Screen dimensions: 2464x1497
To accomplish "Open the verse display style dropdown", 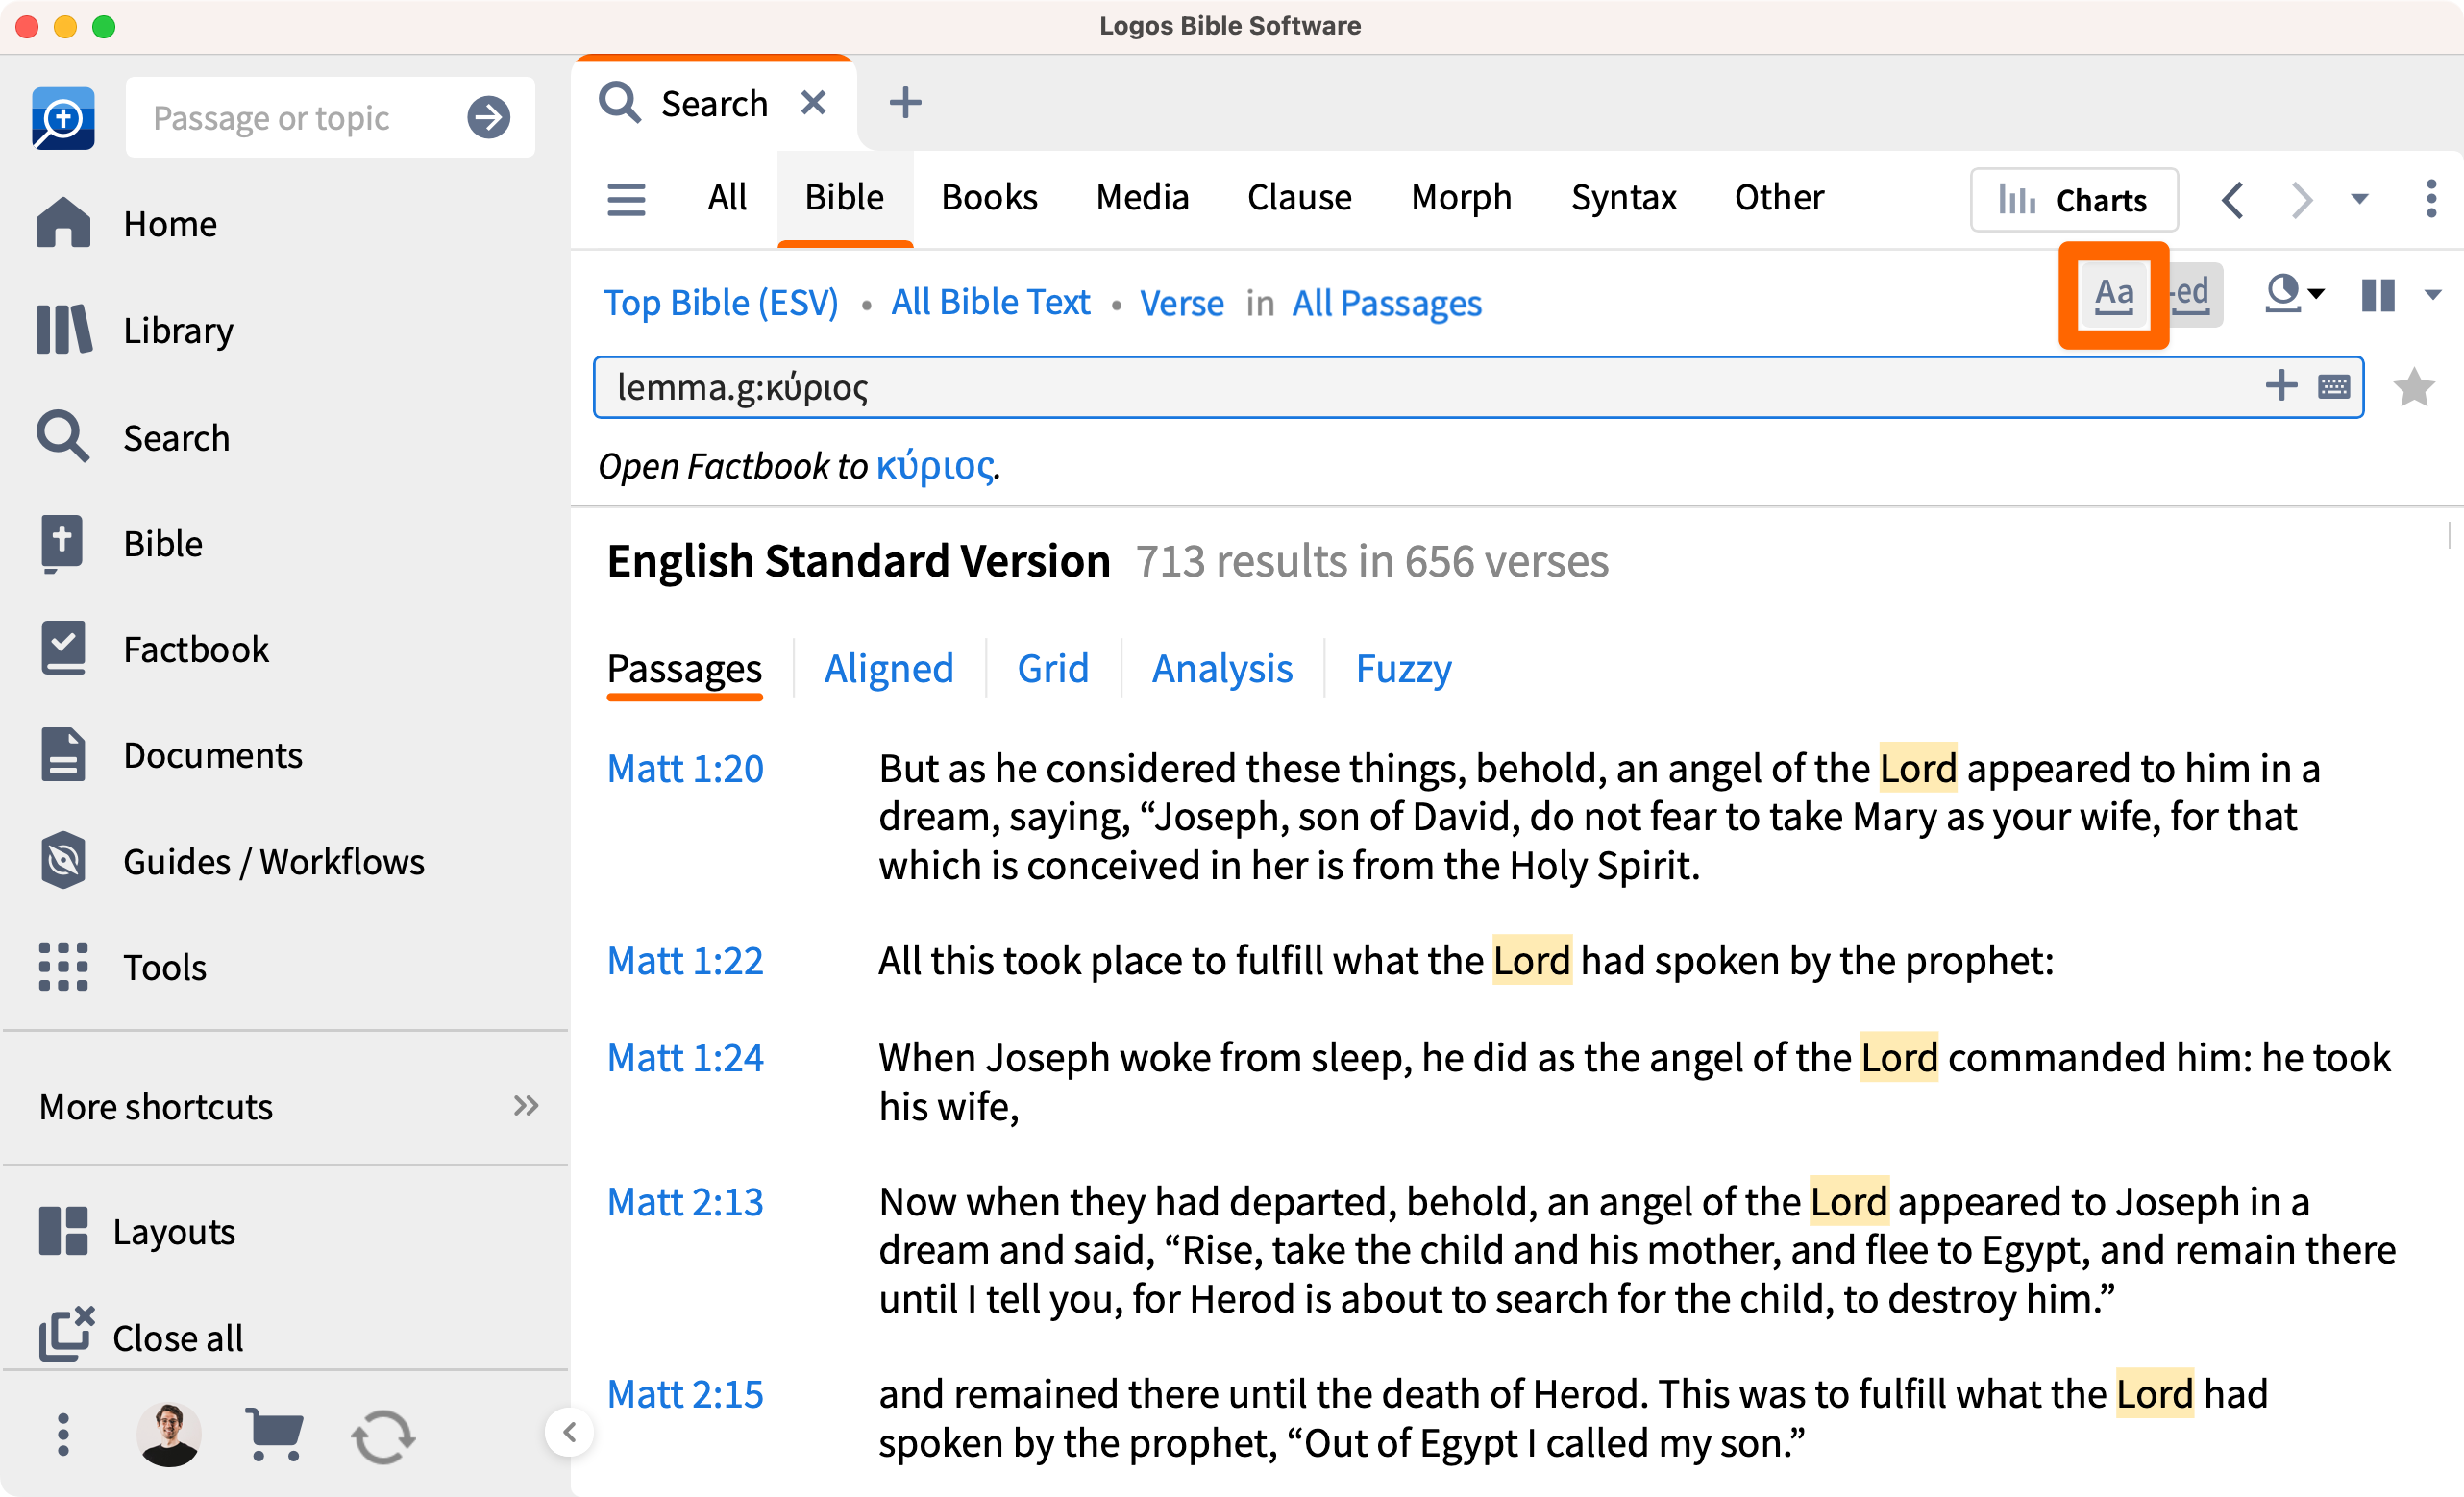I will tap(2294, 294).
